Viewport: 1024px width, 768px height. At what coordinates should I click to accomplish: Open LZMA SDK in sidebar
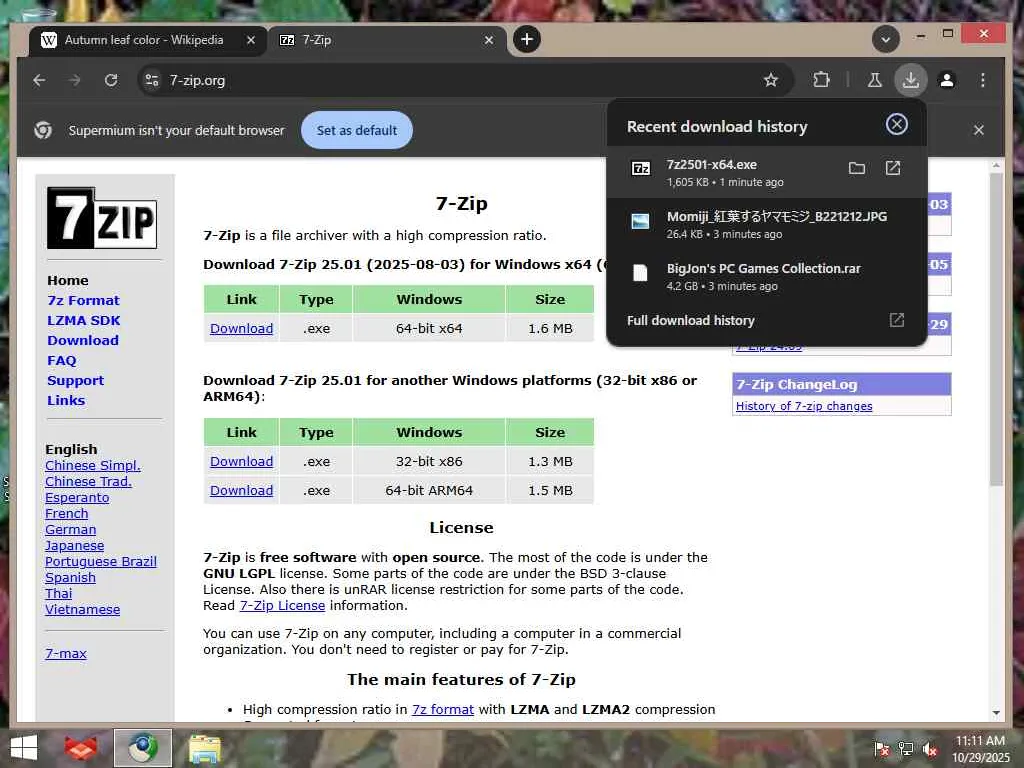pos(84,321)
